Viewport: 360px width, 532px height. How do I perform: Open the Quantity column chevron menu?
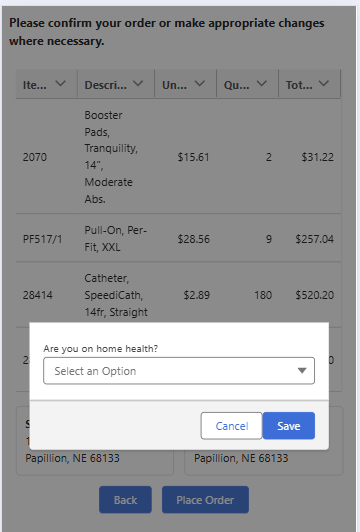[262, 83]
